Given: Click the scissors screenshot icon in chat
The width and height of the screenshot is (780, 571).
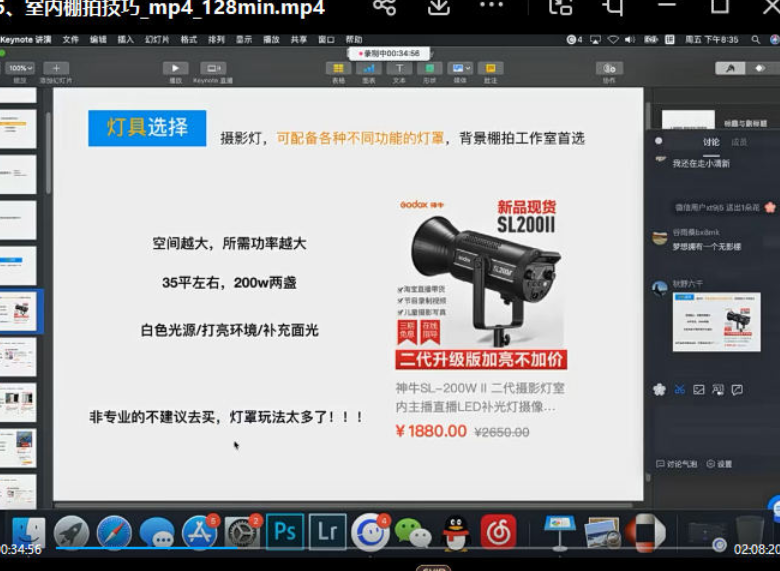Looking at the screenshot, I should click(680, 389).
